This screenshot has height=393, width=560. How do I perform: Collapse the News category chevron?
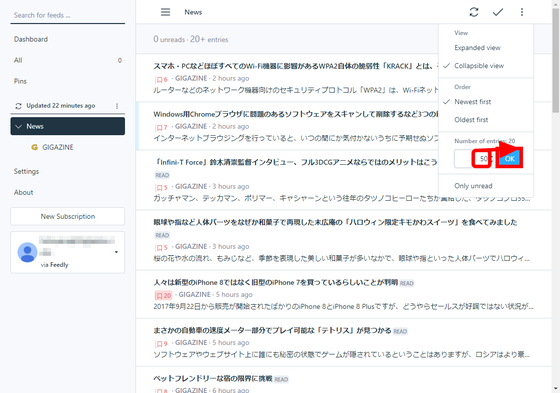tap(19, 126)
